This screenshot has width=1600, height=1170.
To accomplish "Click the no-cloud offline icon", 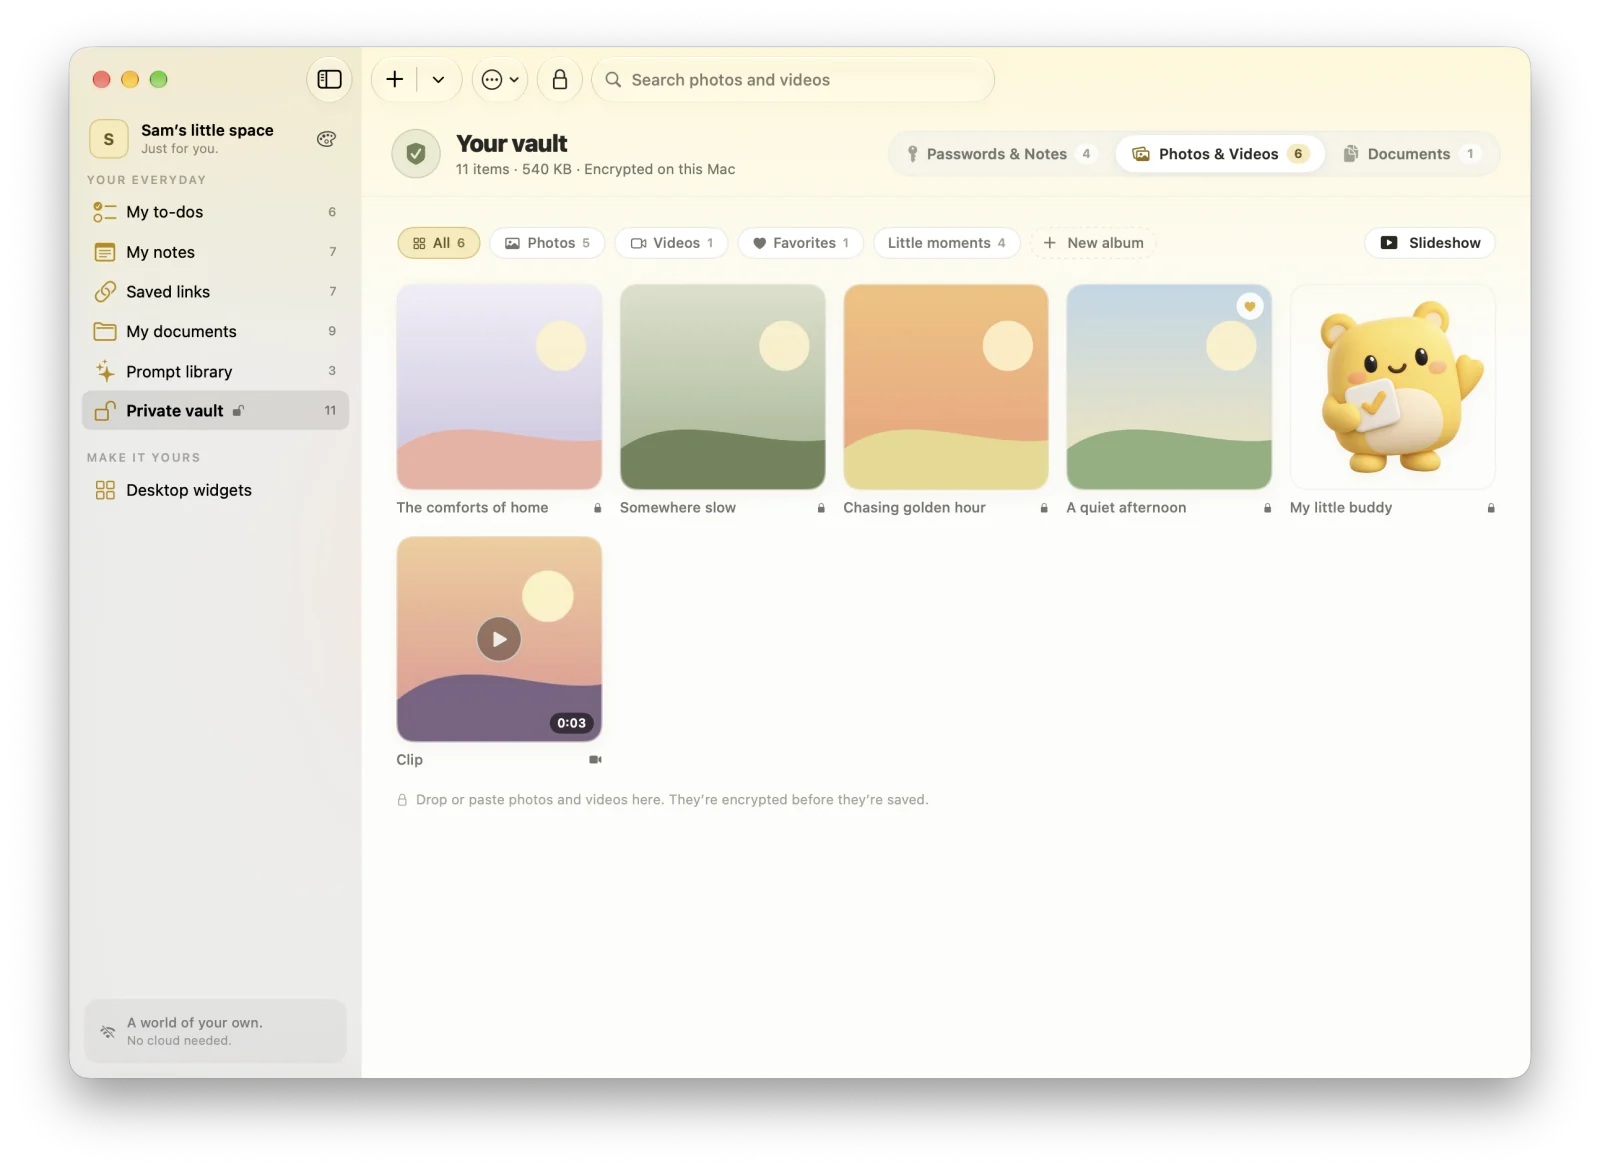I will pos(108,1031).
